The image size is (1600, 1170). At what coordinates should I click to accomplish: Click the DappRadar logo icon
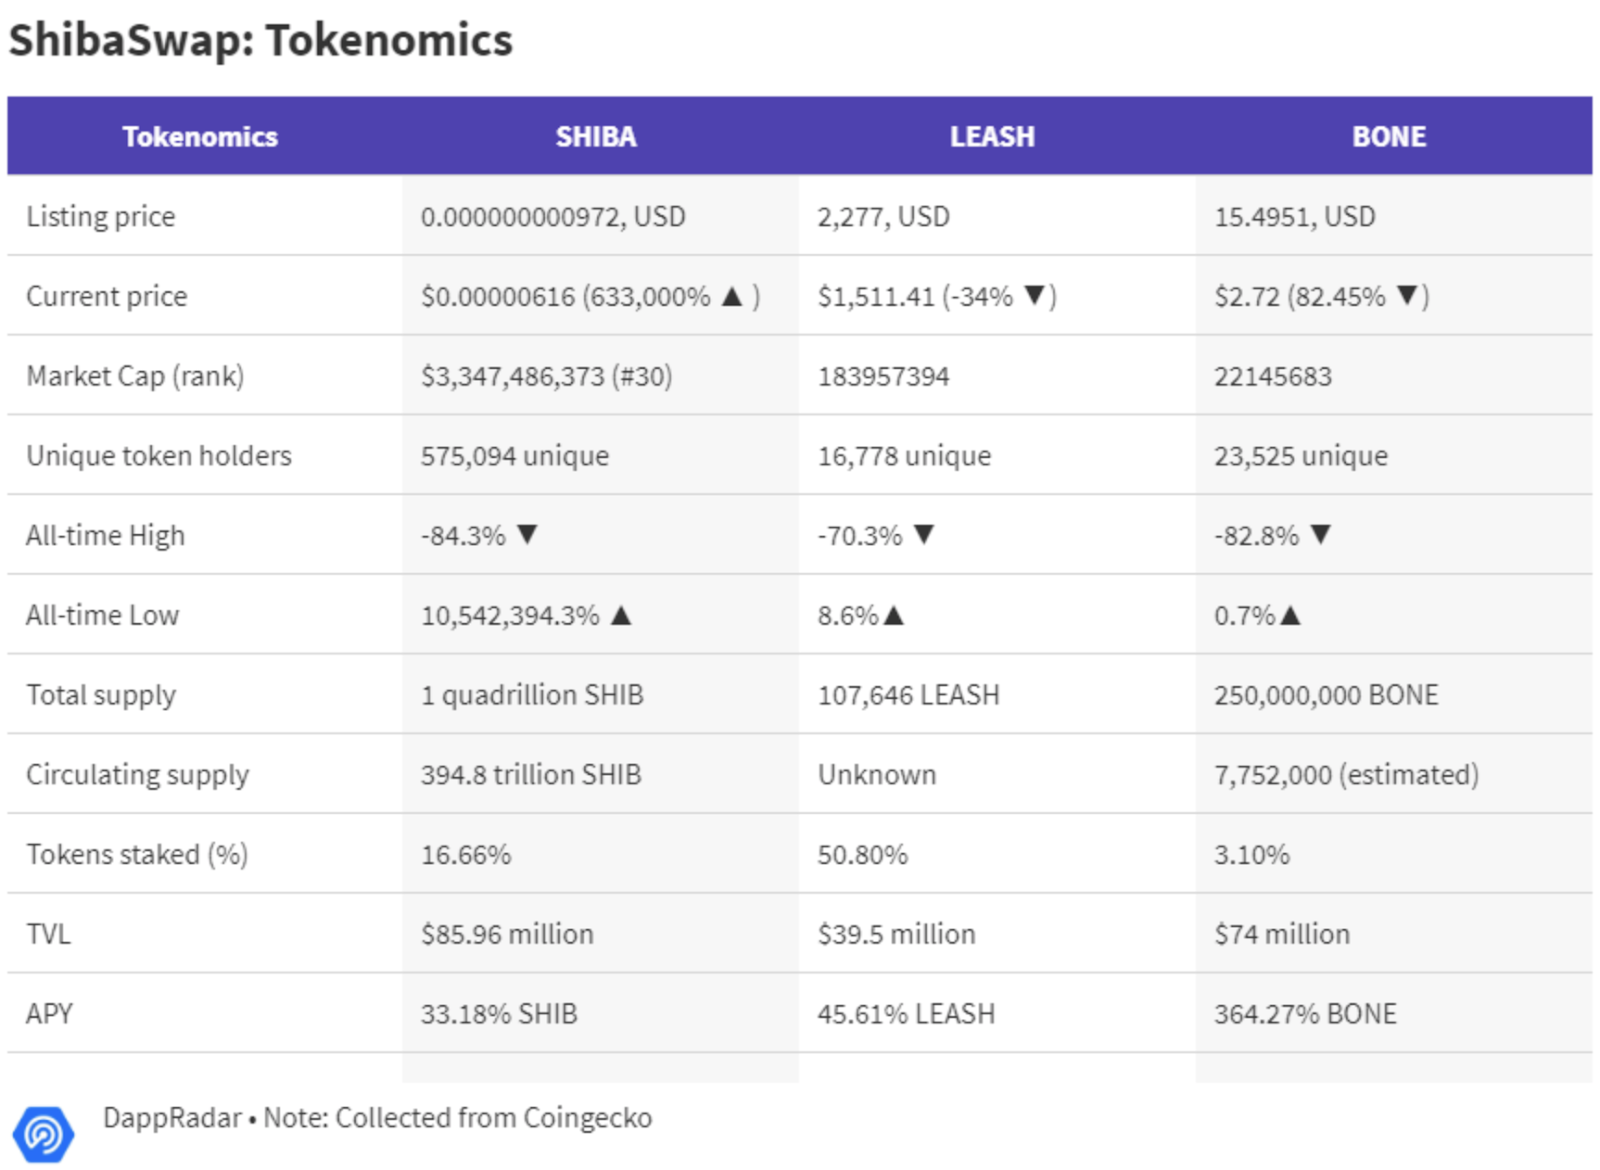(43, 1134)
